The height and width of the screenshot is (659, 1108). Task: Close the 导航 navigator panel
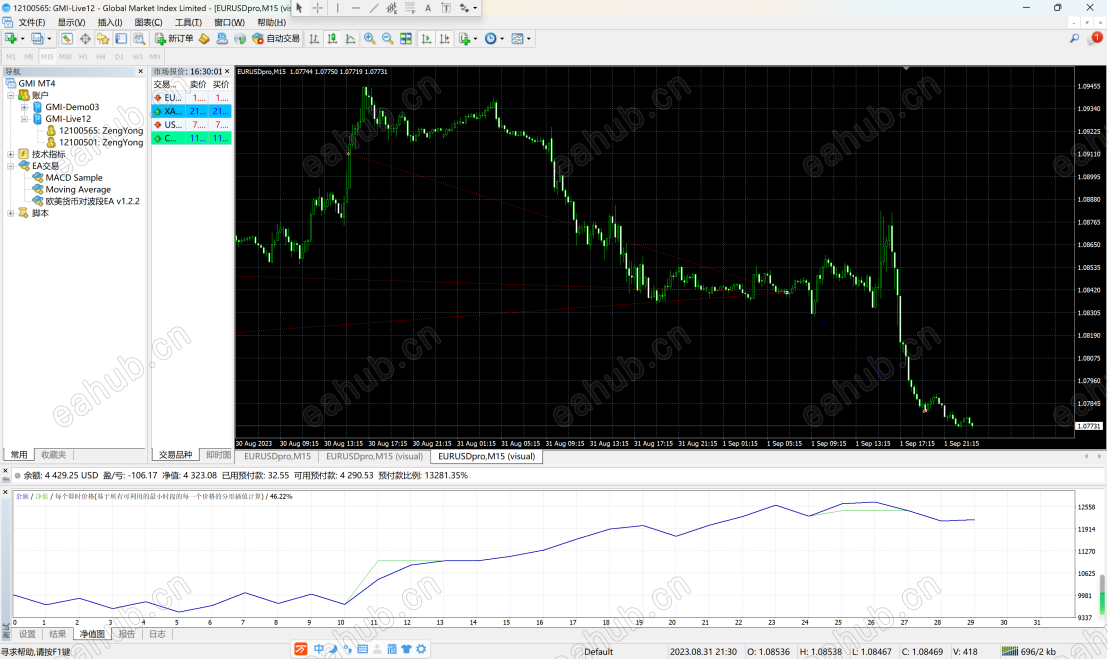(x=140, y=71)
